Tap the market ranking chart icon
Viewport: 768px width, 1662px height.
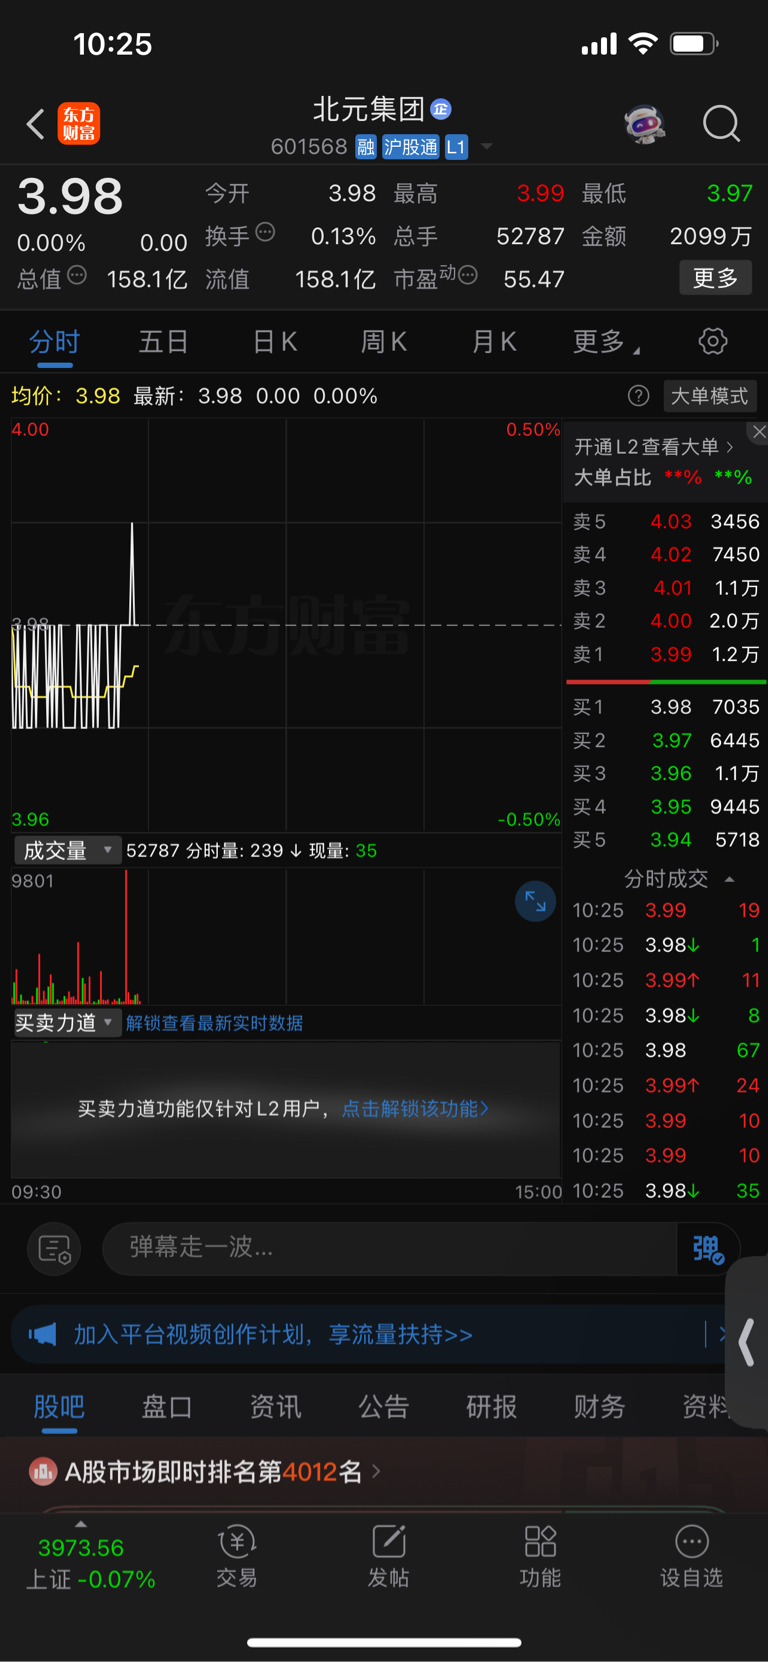click(42, 1472)
